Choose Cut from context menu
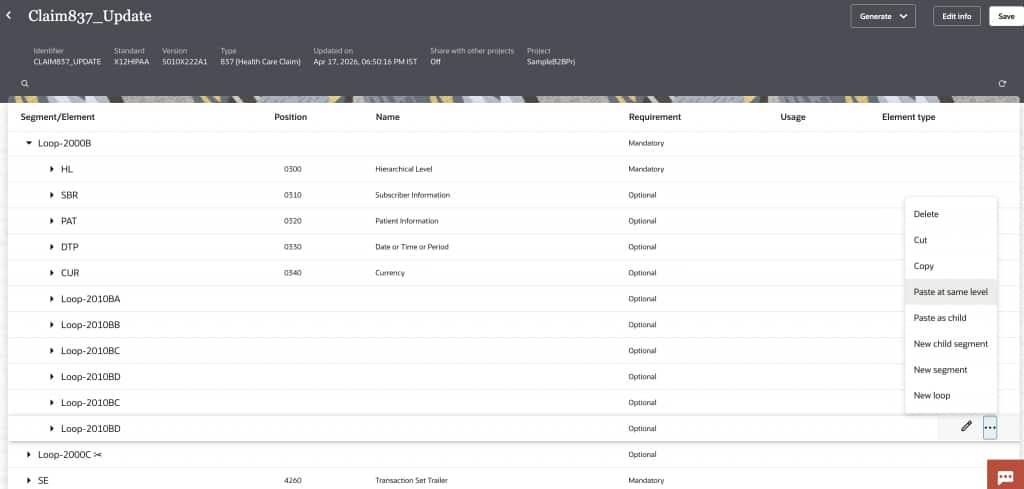The width and height of the screenshot is (1024, 489). [x=951, y=240]
